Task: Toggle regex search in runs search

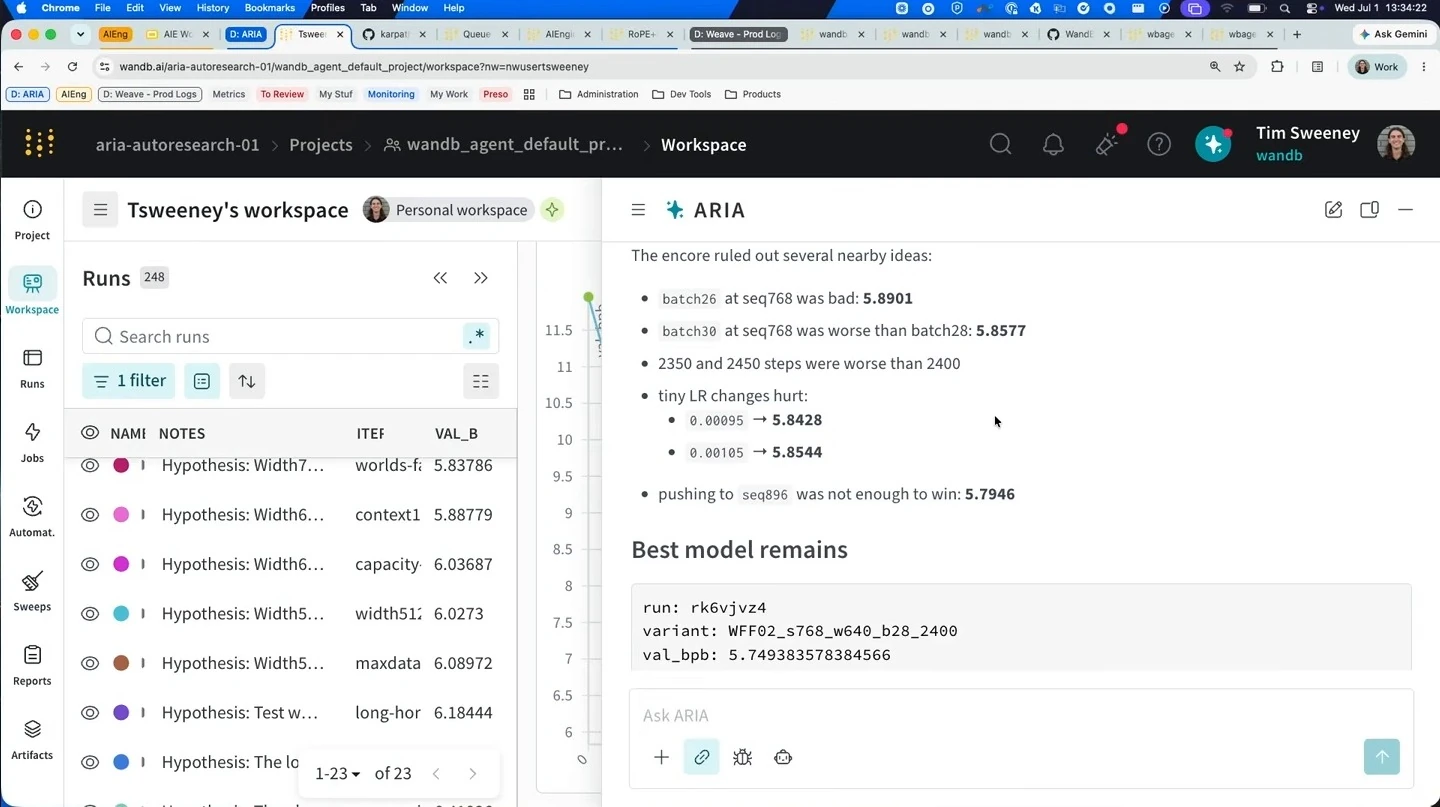Action: point(477,337)
